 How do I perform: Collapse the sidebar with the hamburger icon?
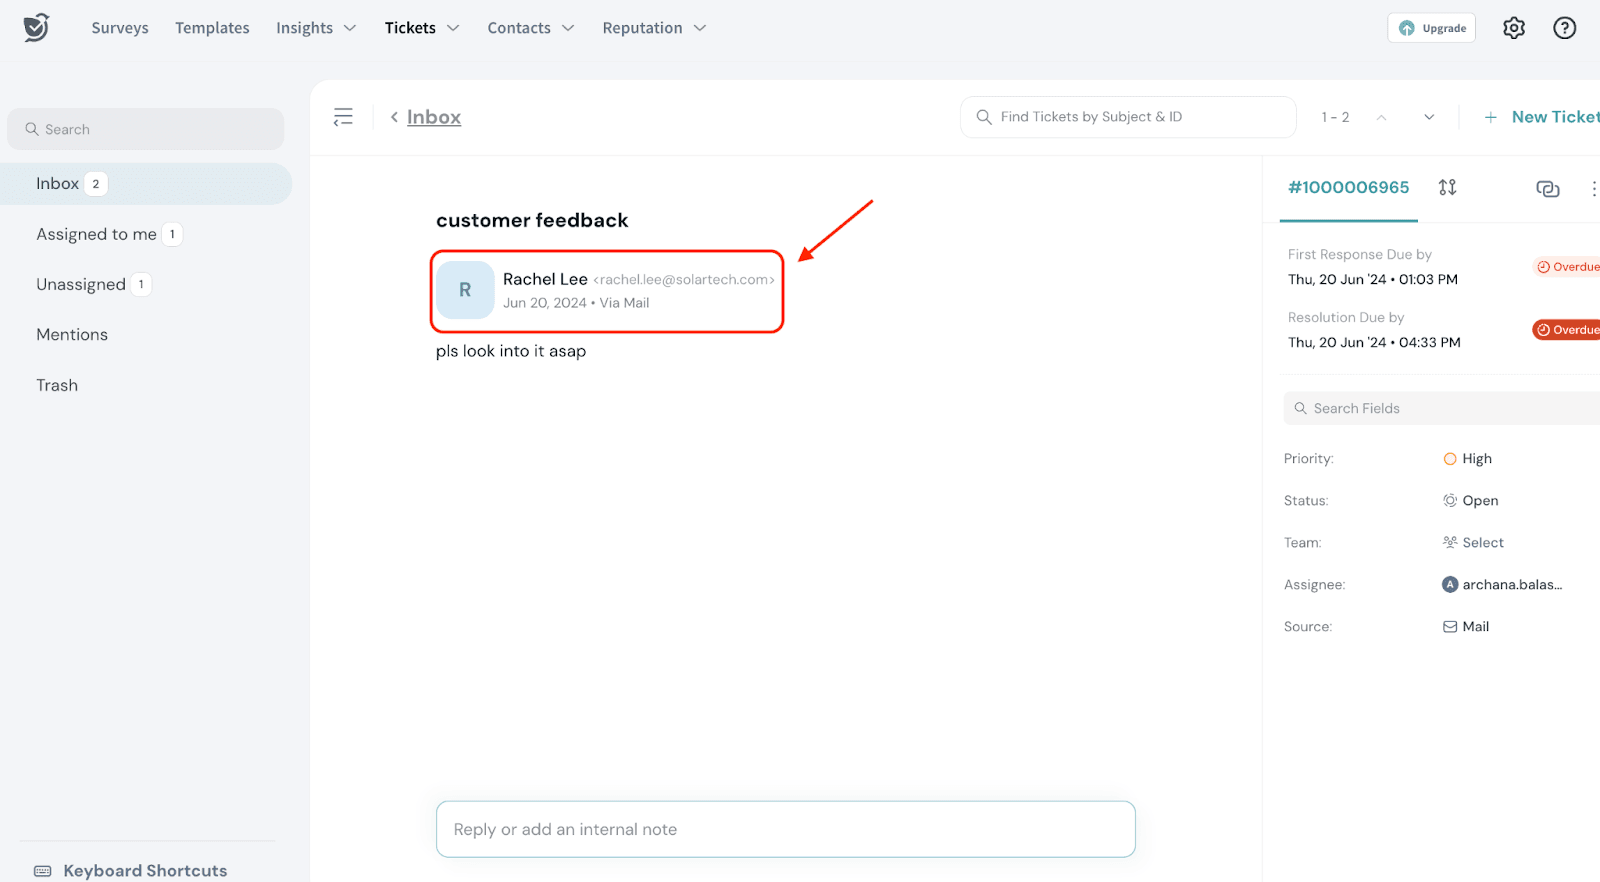tap(343, 117)
